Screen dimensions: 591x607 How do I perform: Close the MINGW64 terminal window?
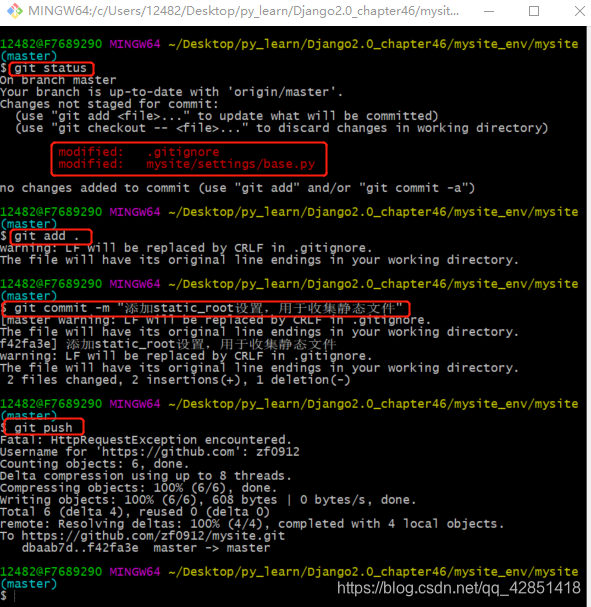[579, 11]
